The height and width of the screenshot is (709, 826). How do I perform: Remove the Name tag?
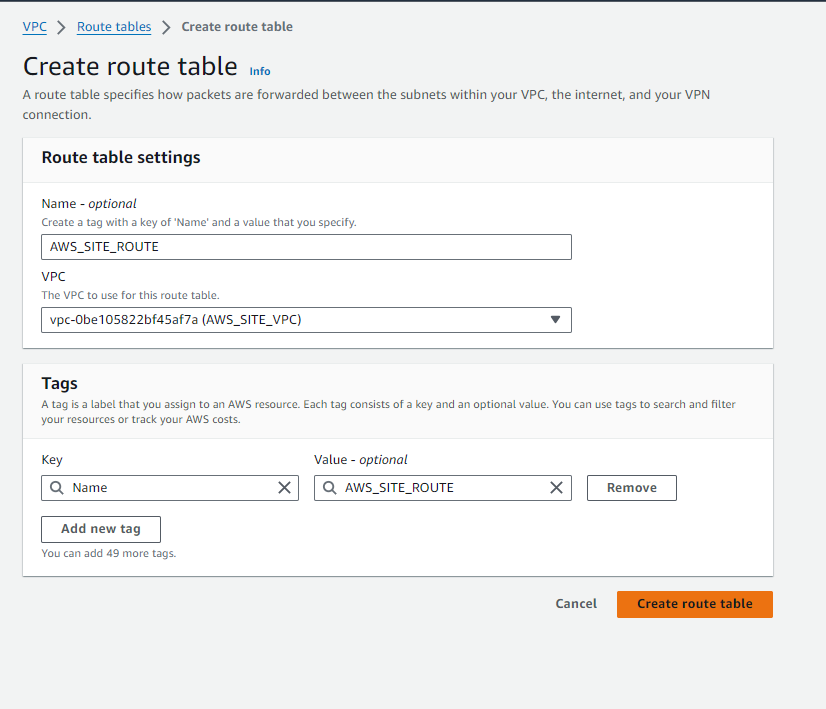632,488
